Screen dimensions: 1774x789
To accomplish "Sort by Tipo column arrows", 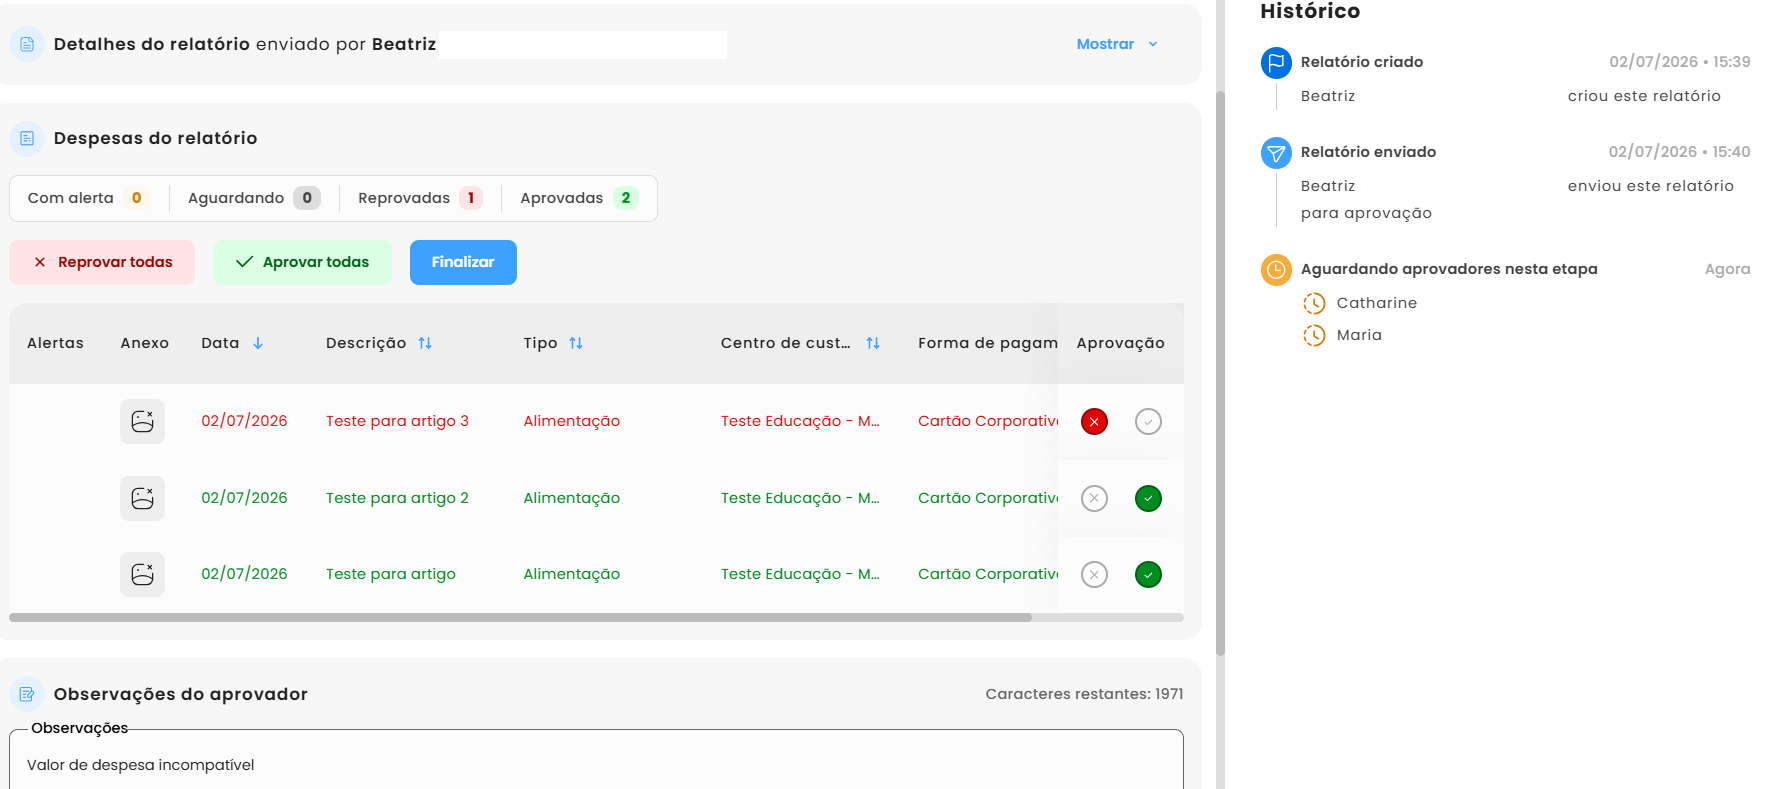I will tap(576, 343).
